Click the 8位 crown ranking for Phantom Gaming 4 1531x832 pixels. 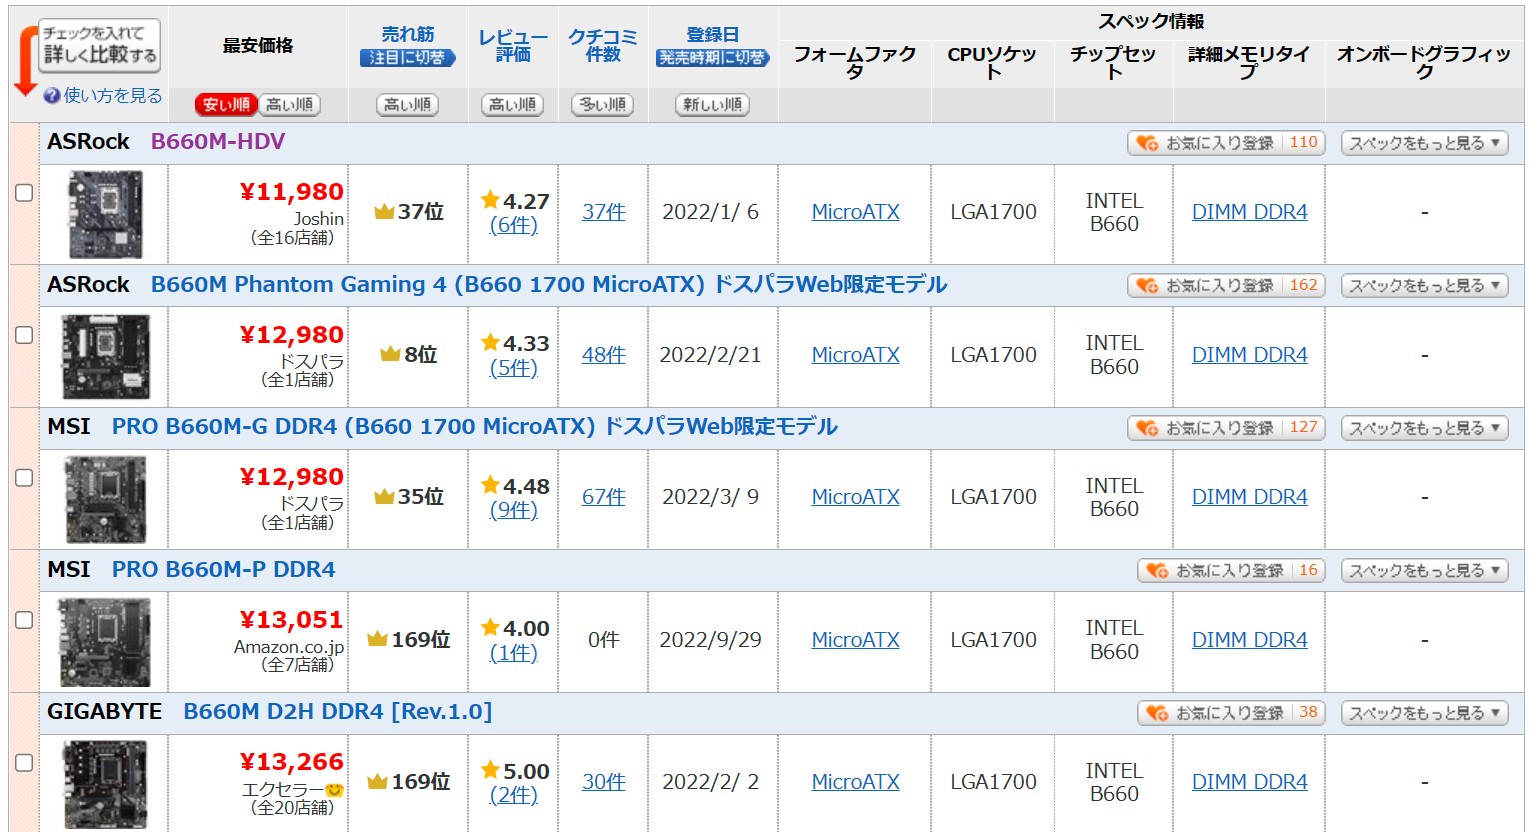coord(409,355)
